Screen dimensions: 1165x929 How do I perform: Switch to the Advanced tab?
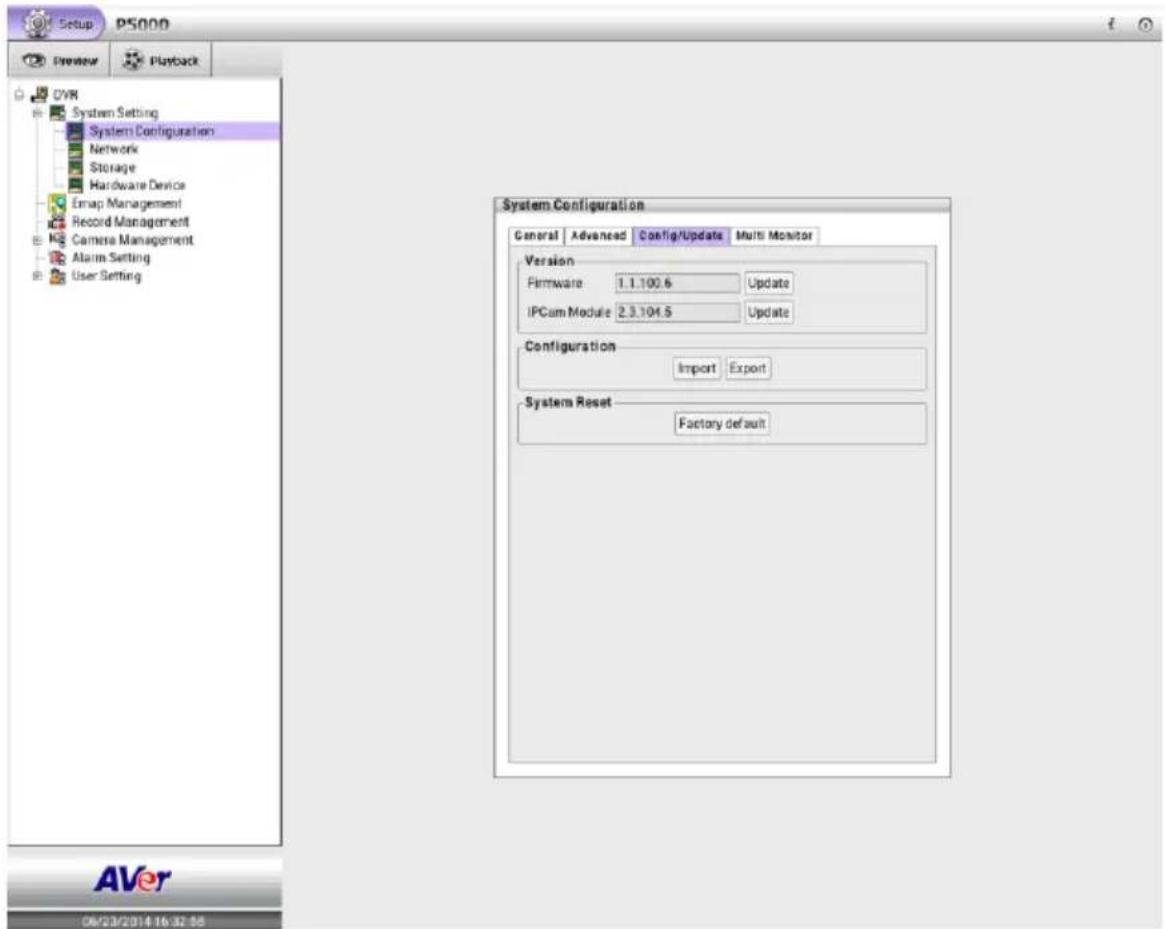598,236
